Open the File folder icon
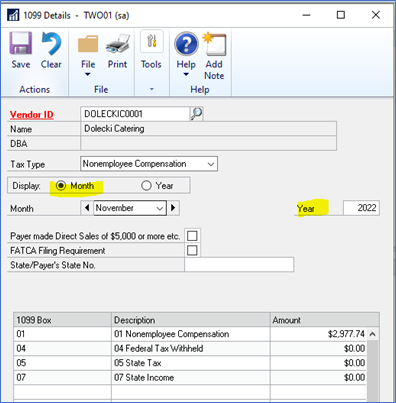 (x=88, y=44)
